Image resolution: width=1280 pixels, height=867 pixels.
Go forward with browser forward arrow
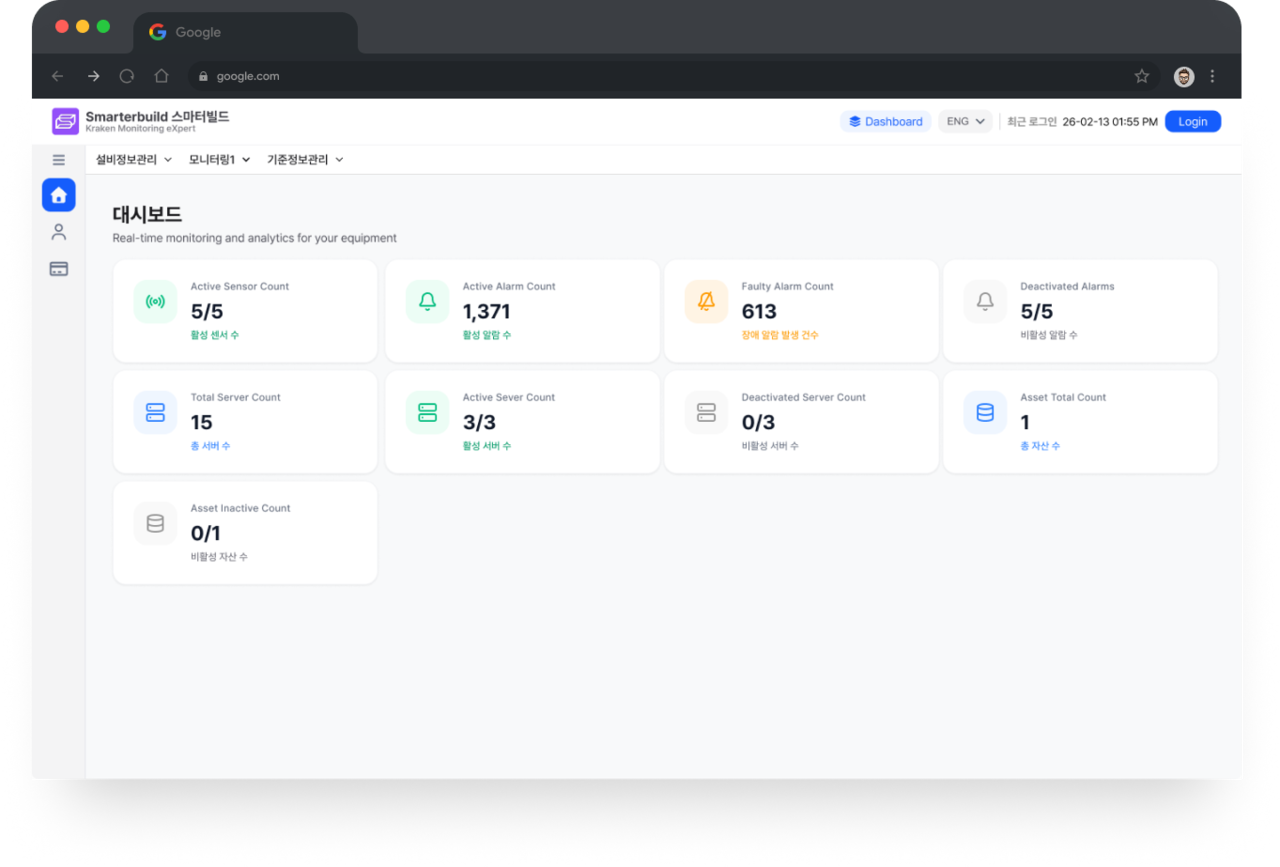tap(93, 76)
